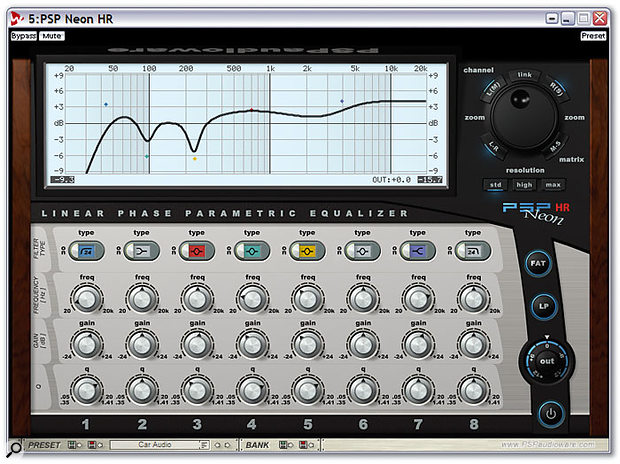Viewport: 620px width, 464px height.
Task: Click the OUT:+0.0 readout on graph
Action: (391, 180)
